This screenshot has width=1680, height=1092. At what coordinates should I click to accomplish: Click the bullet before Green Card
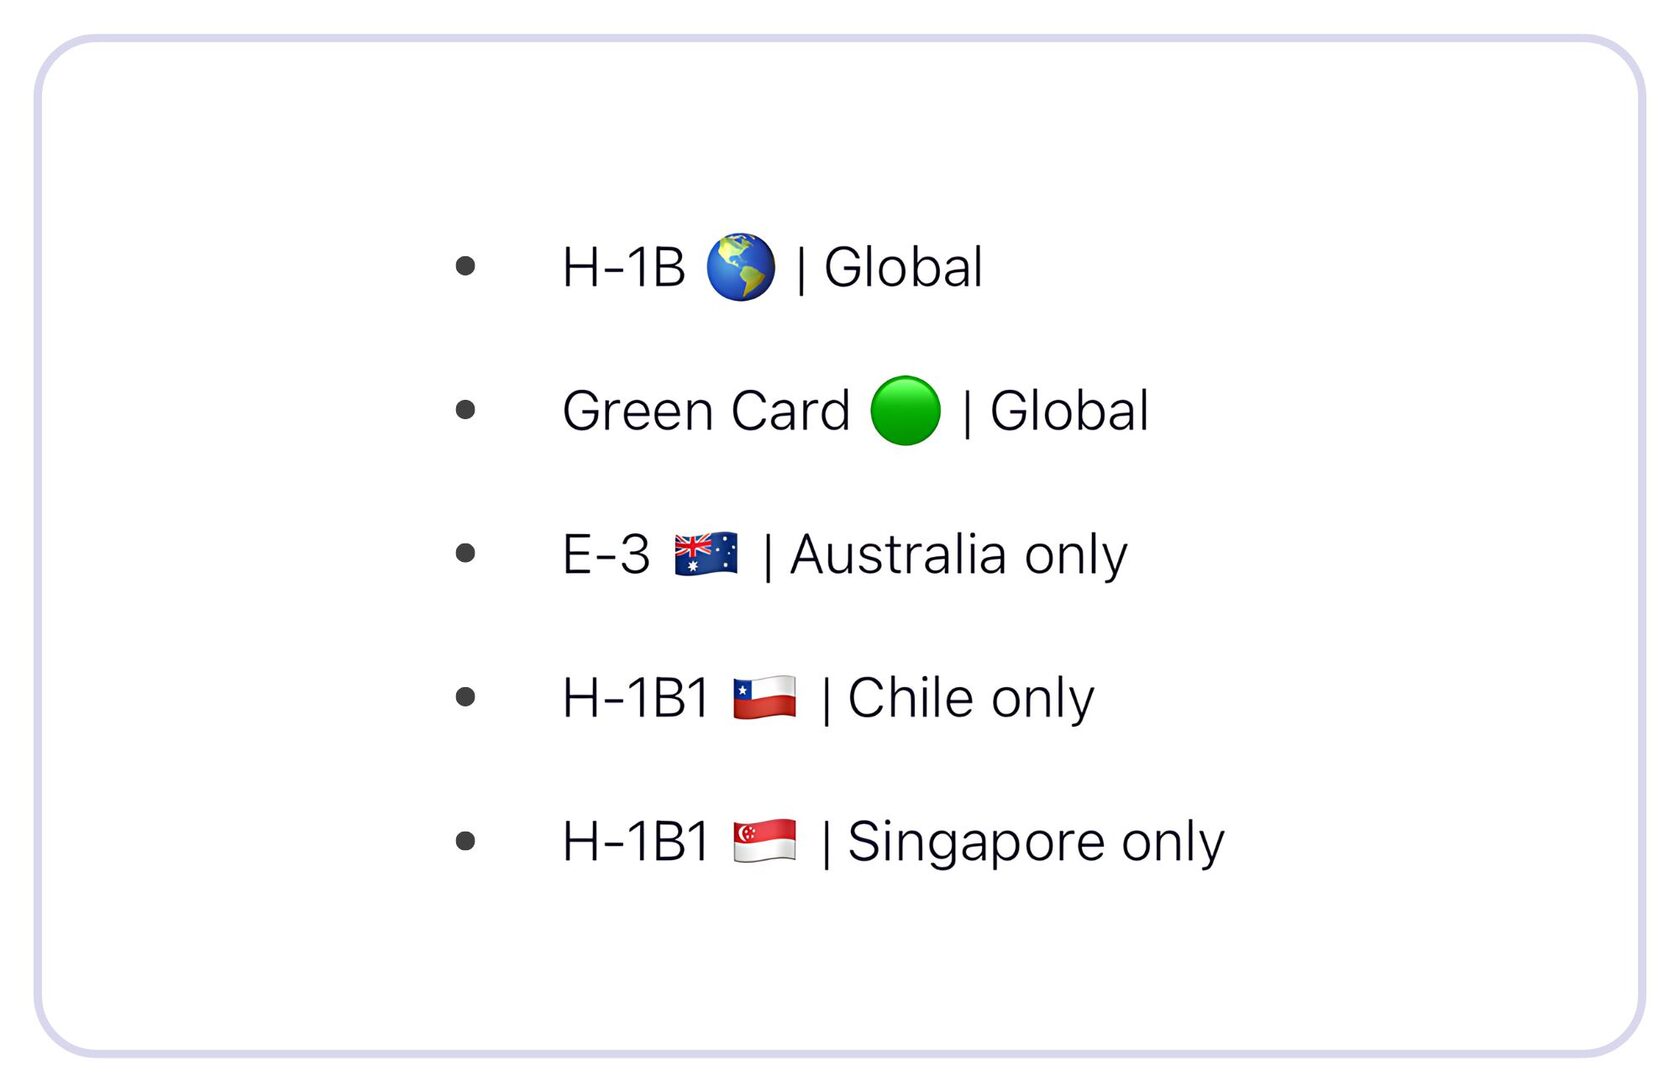(x=465, y=410)
